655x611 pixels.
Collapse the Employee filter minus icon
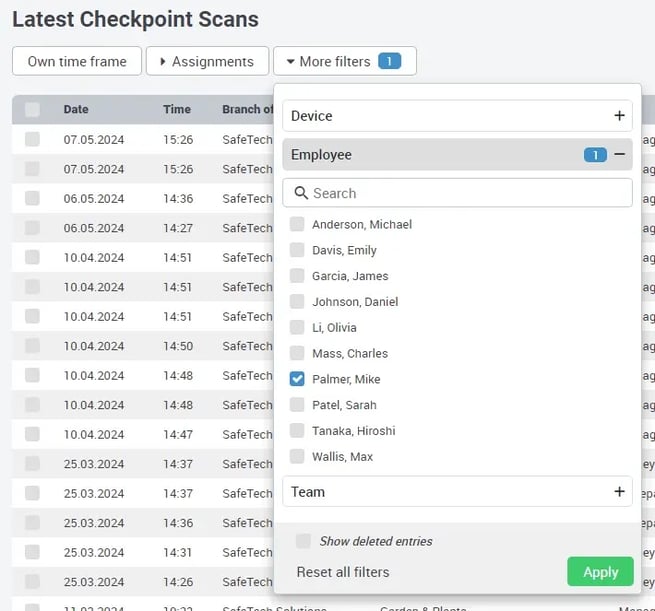[x=619, y=155]
